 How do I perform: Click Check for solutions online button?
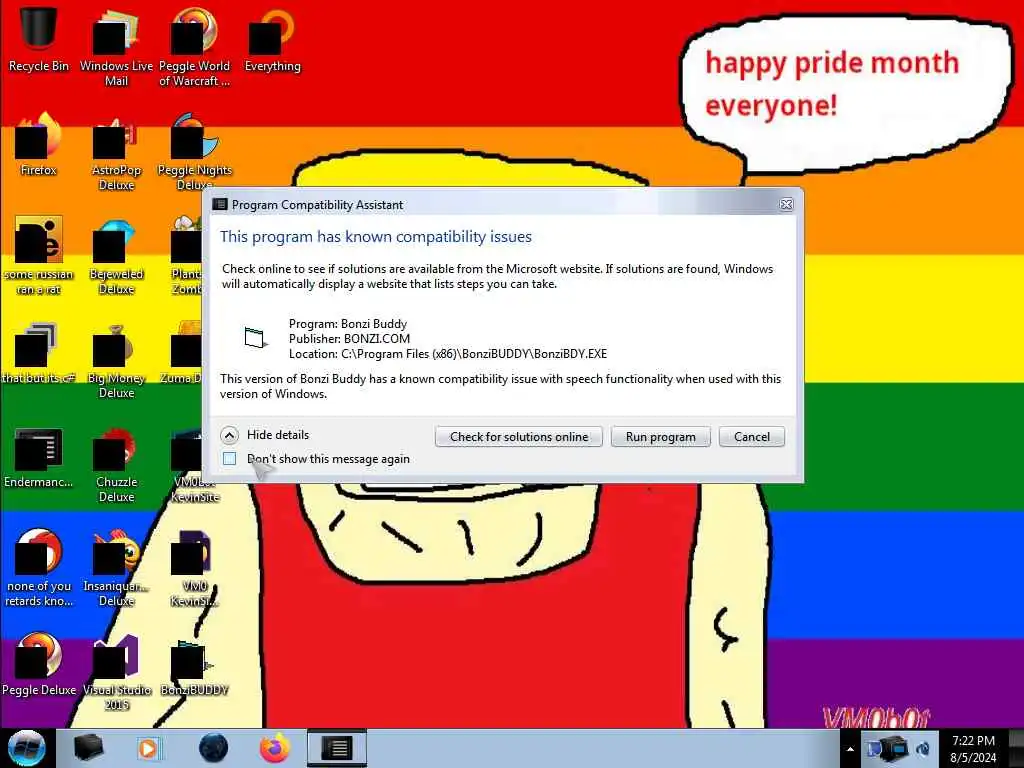pyautogui.click(x=519, y=436)
